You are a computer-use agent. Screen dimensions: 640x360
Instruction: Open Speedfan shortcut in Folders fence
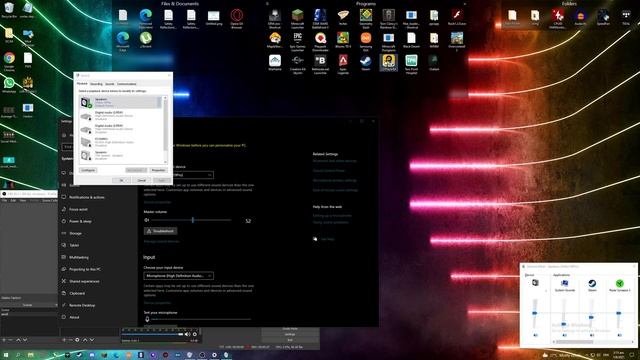pos(603,18)
